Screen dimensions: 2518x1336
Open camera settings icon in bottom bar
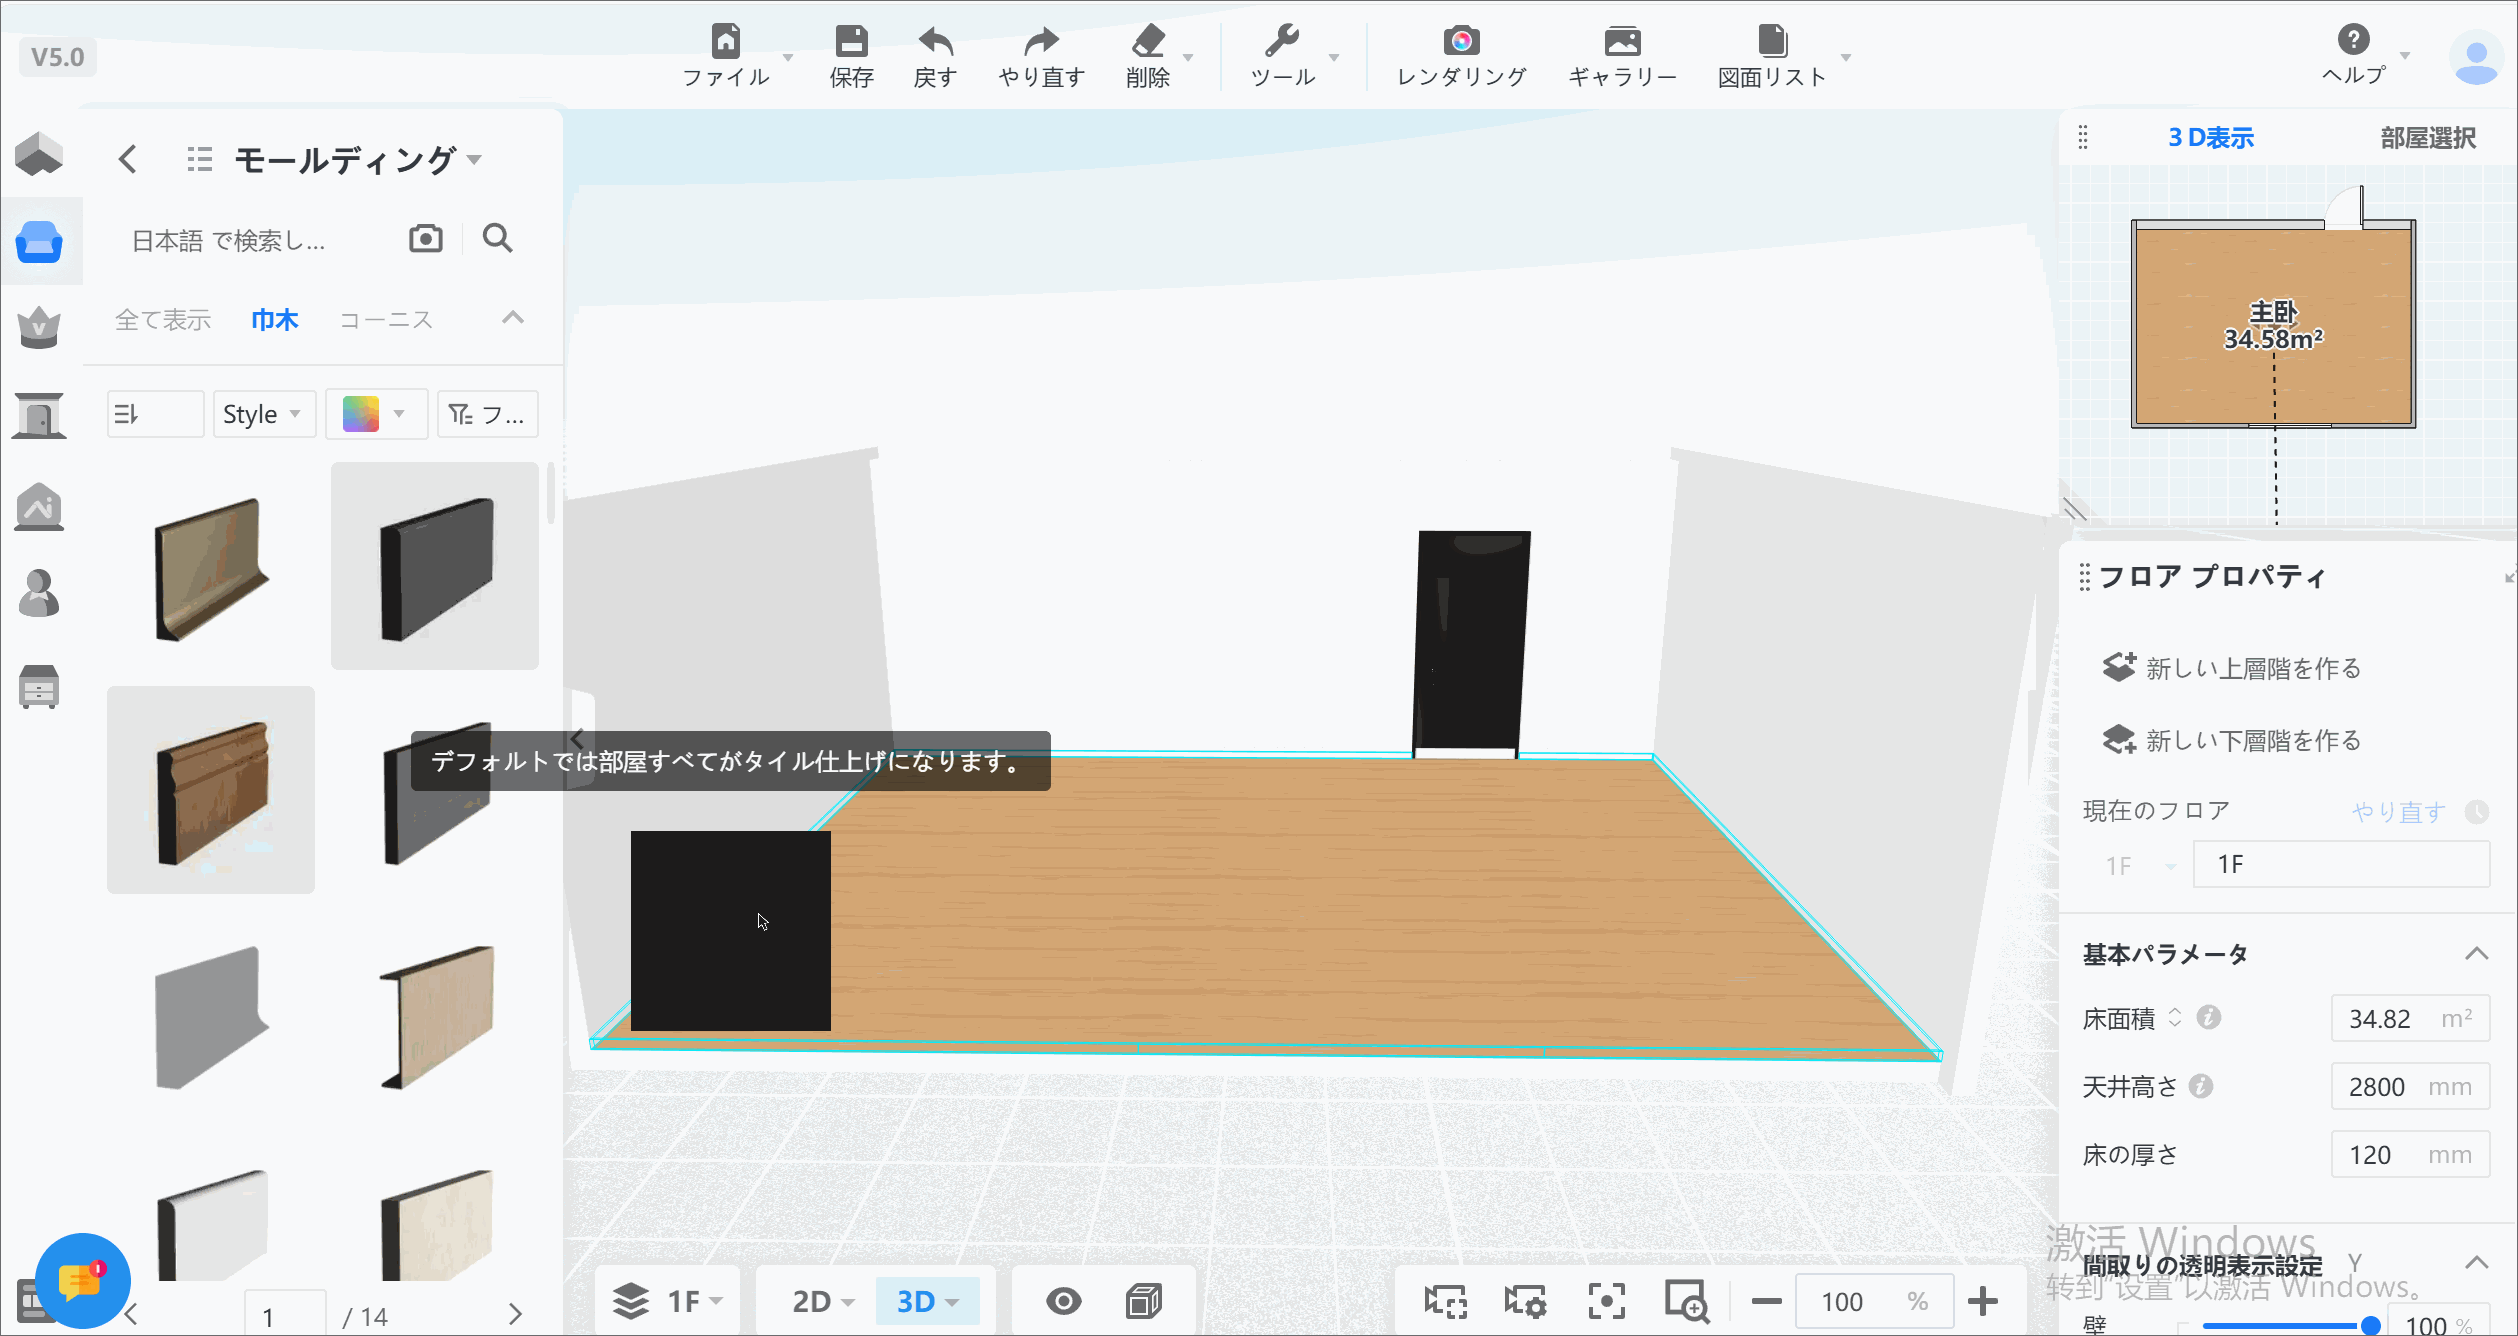coord(1525,1301)
